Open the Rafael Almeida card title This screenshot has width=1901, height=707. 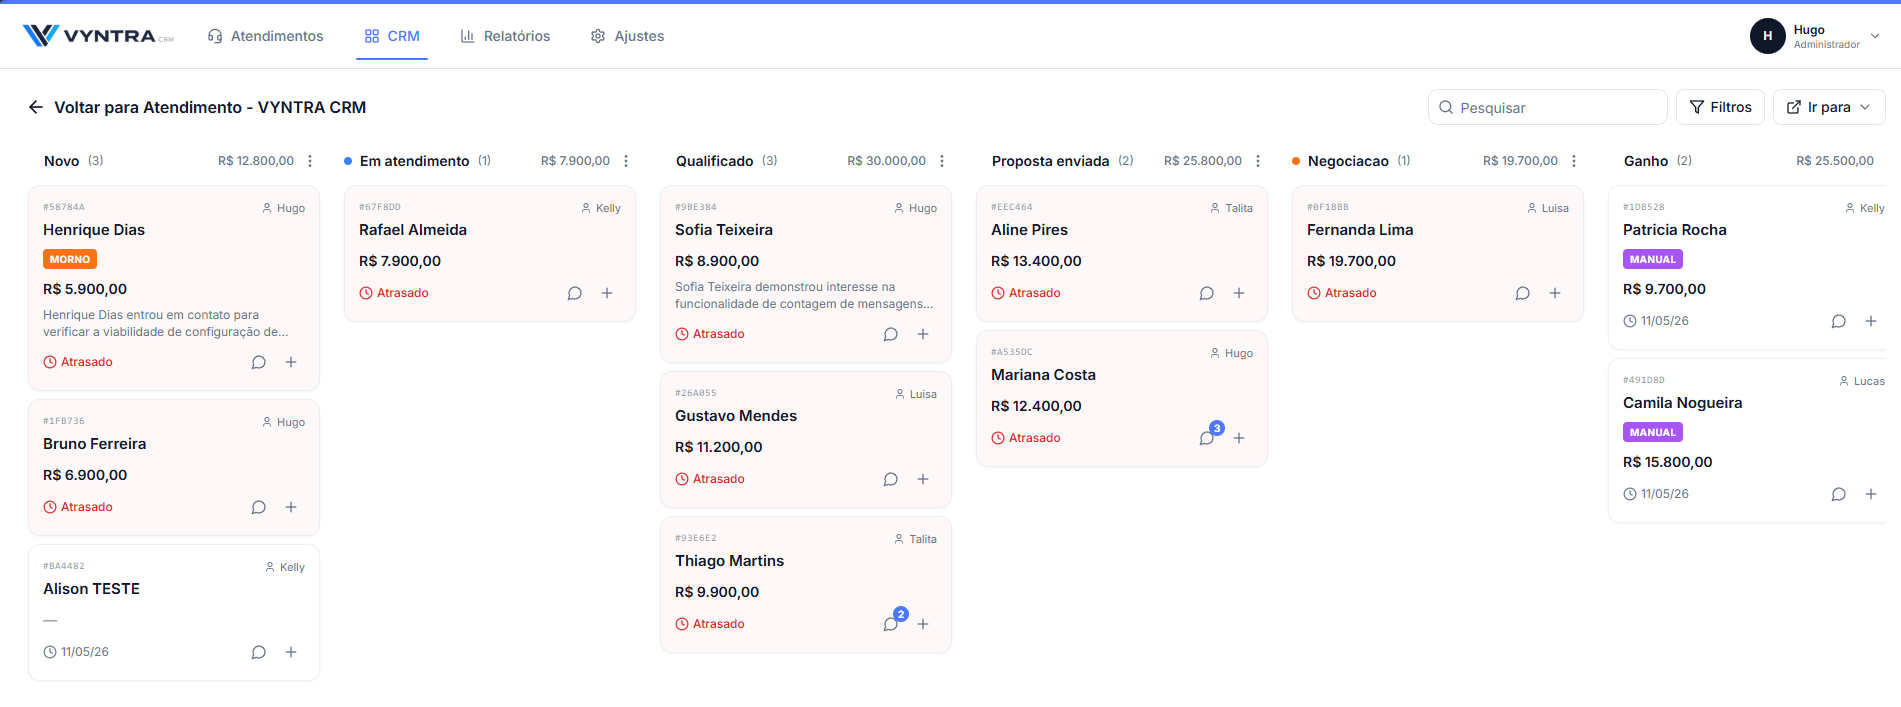click(x=413, y=230)
